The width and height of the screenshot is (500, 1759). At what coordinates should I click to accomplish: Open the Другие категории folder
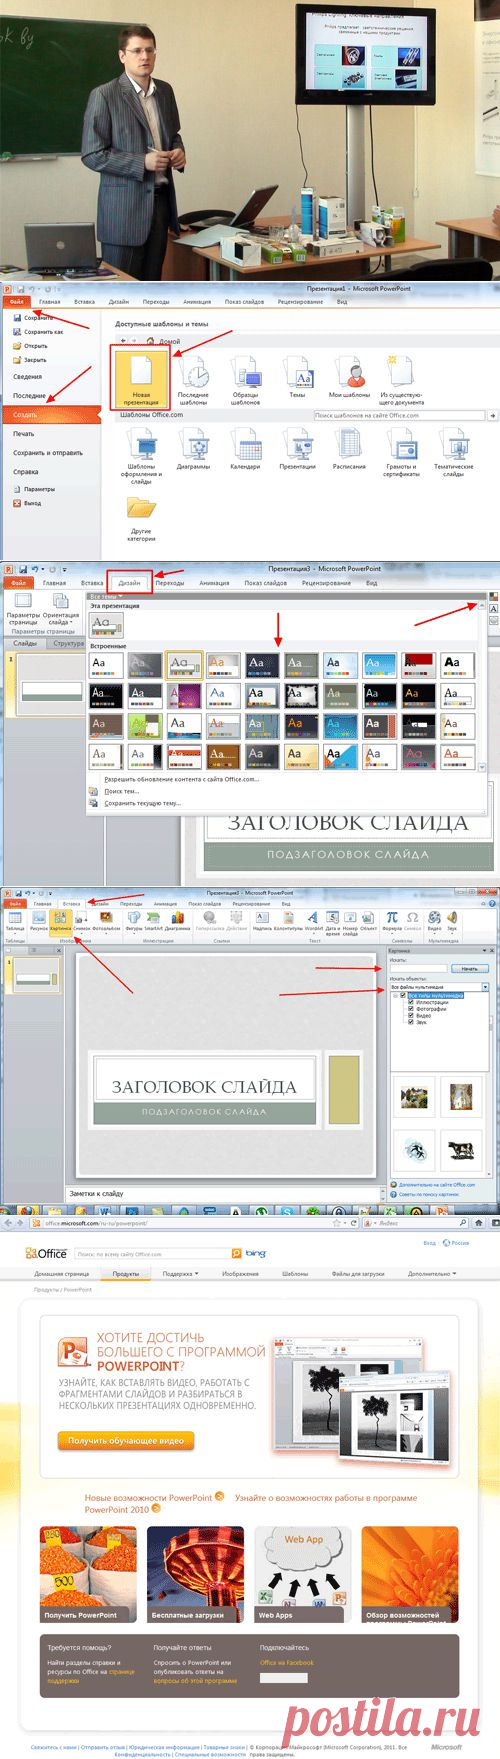141,520
